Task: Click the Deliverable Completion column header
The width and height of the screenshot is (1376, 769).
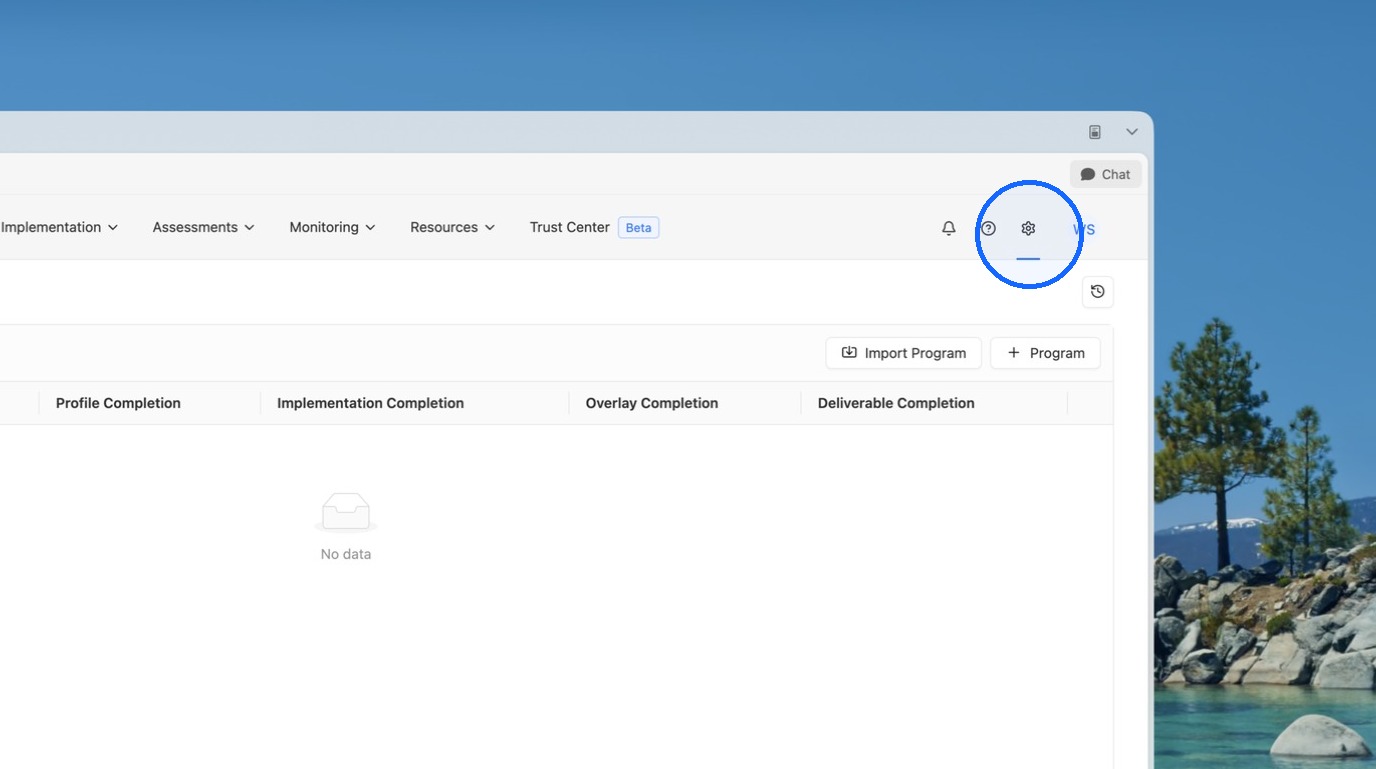Action: click(896, 403)
